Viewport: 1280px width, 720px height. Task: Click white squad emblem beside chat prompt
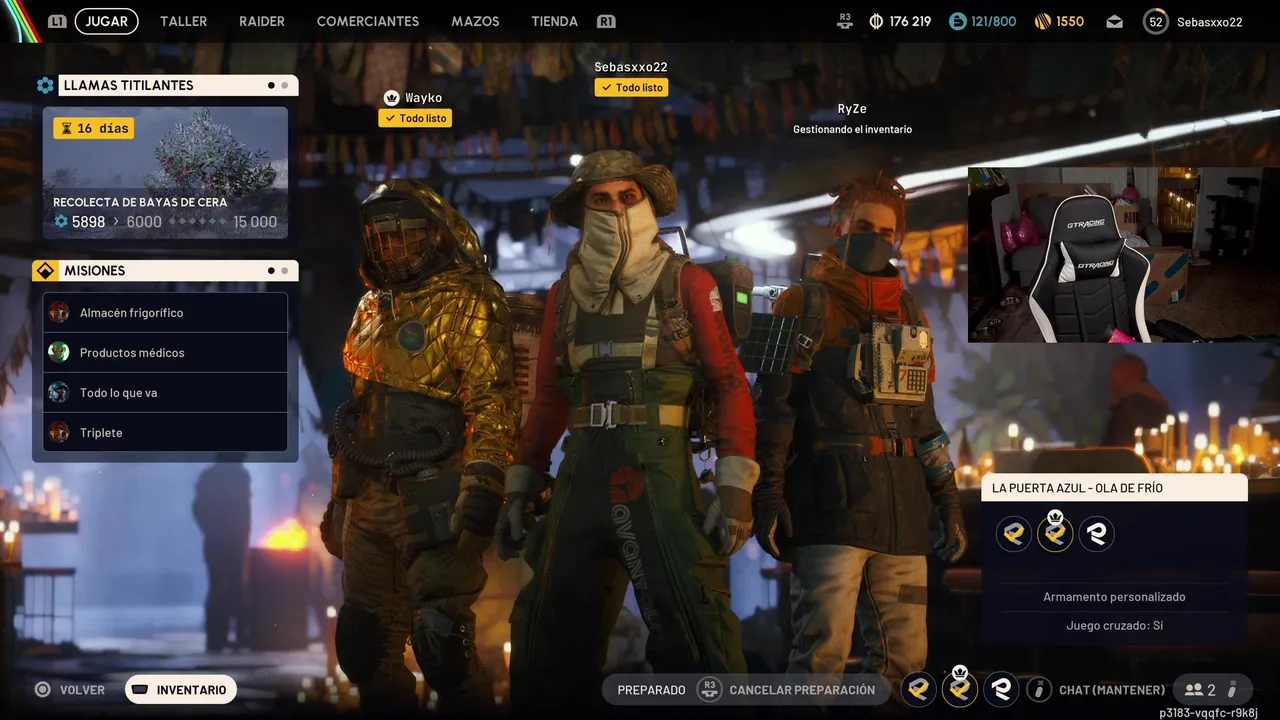click(x=1001, y=689)
